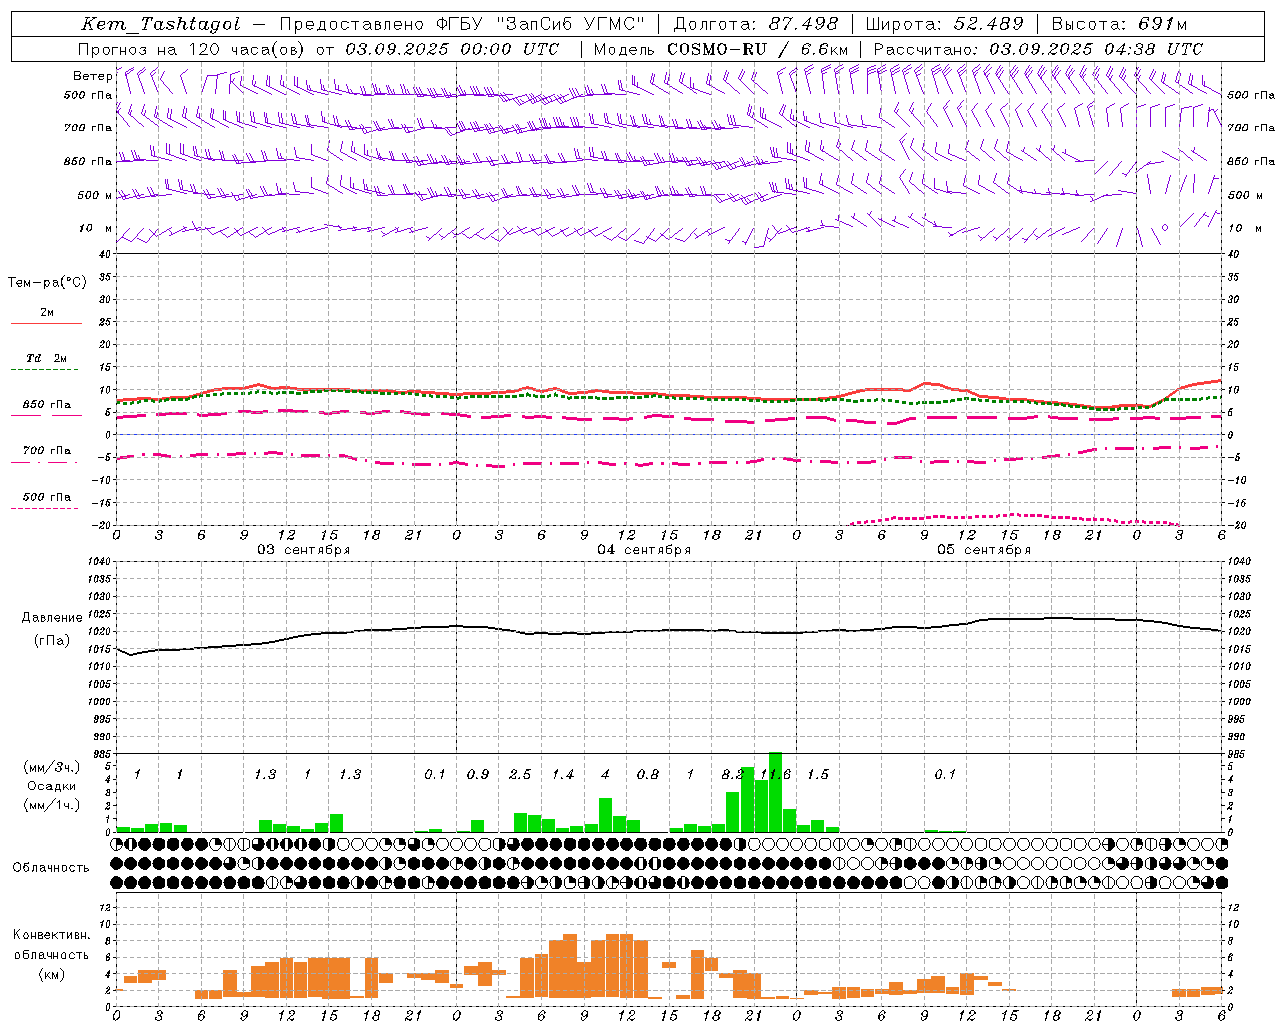Click the (км) convective cloud unit label
The image size is (1280, 1024).
click(x=51, y=974)
